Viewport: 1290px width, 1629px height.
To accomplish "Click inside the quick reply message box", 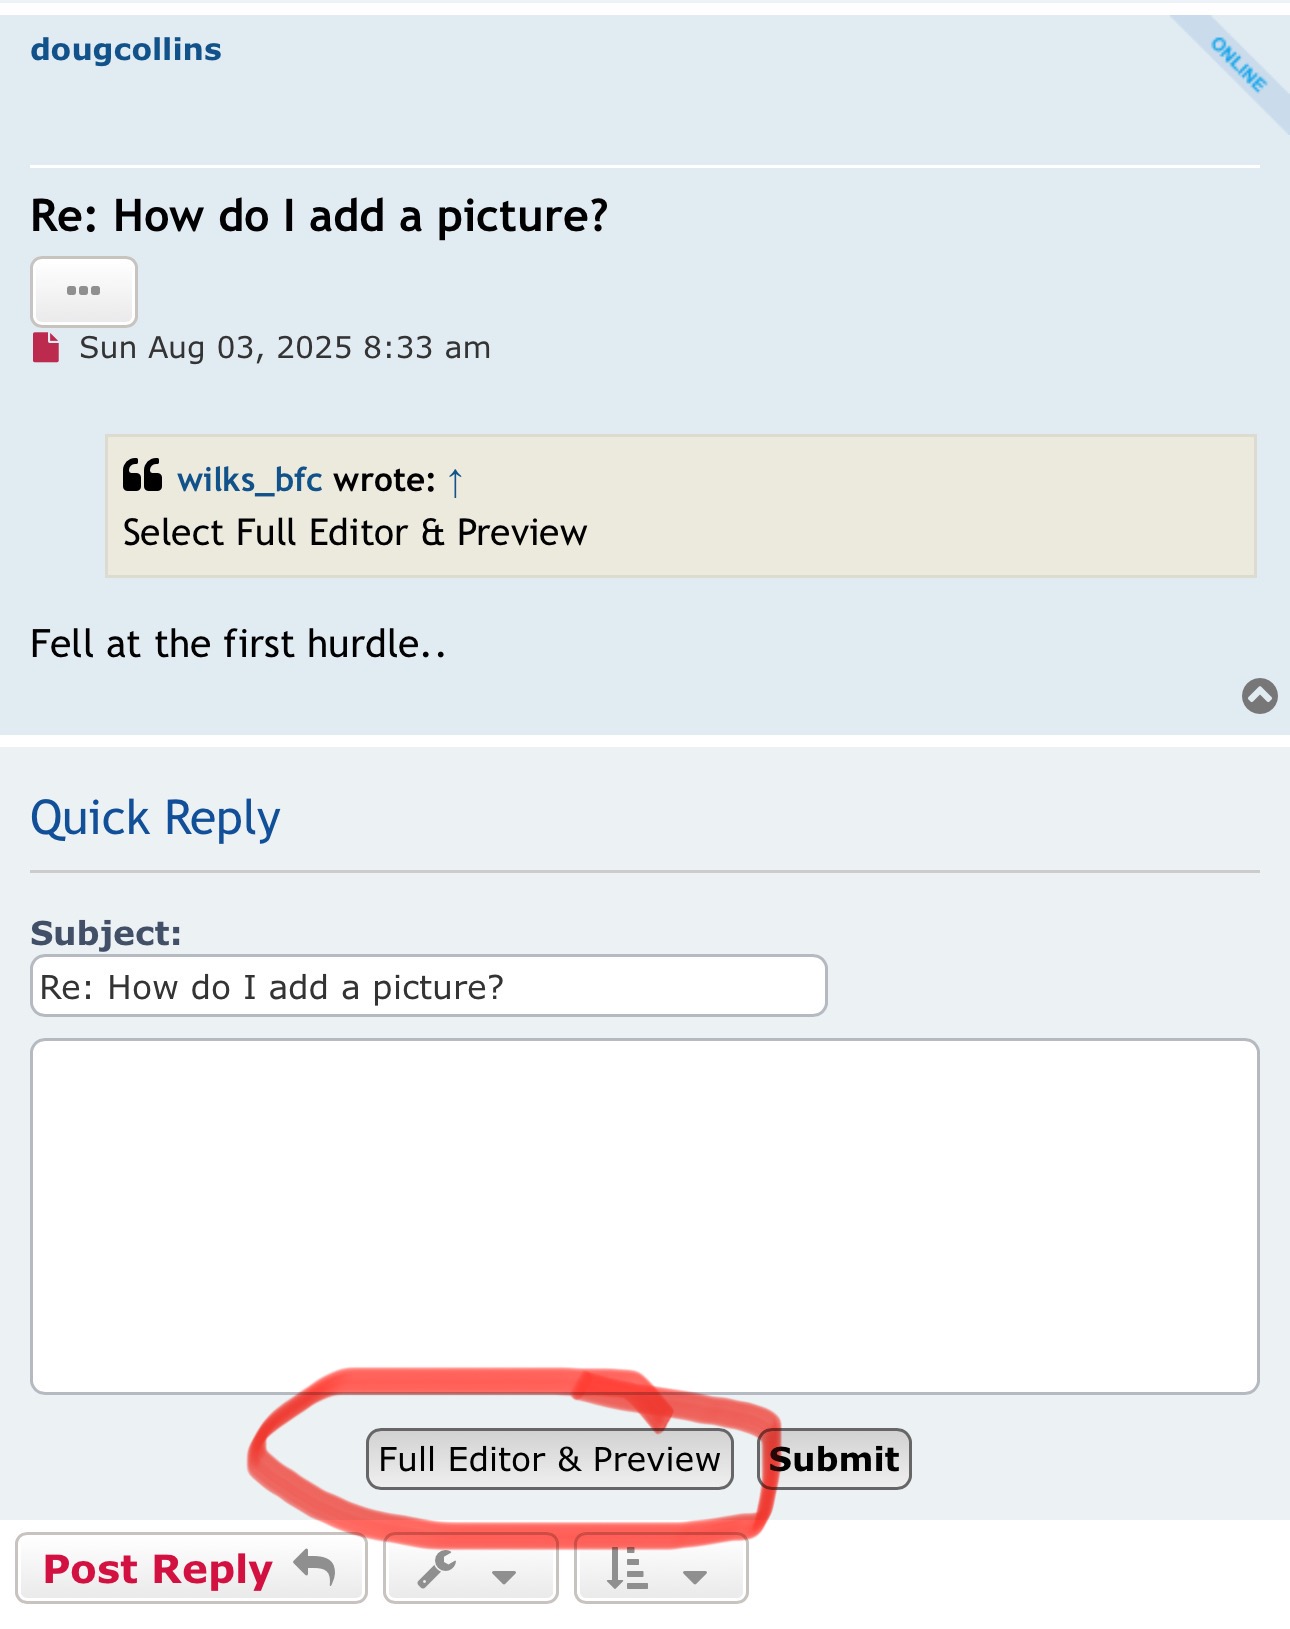I will (x=644, y=1215).
